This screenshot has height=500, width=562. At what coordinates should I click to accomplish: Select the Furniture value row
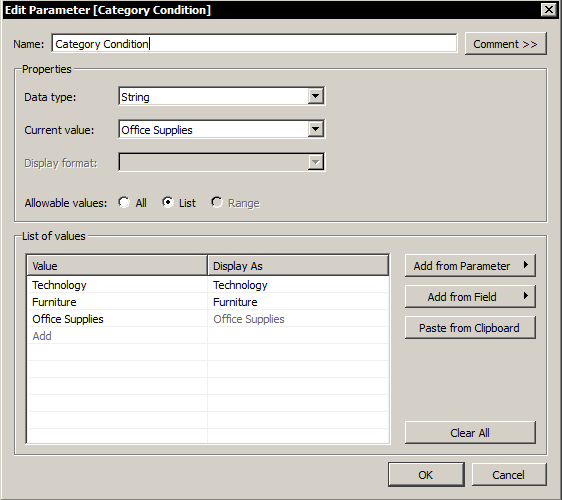click(208, 302)
